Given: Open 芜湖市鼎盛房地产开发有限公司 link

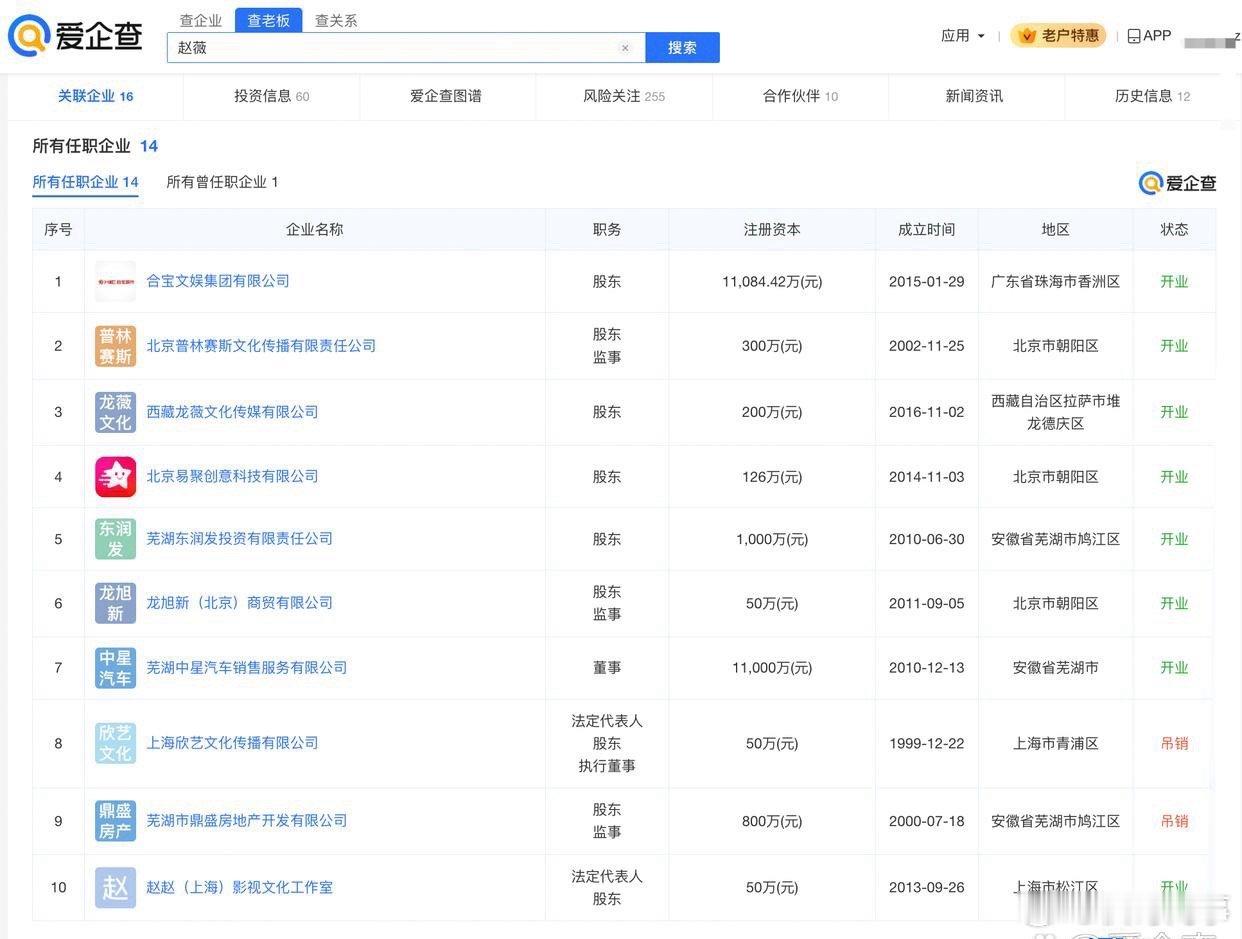Looking at the screenshot, I should coord(246,821).
